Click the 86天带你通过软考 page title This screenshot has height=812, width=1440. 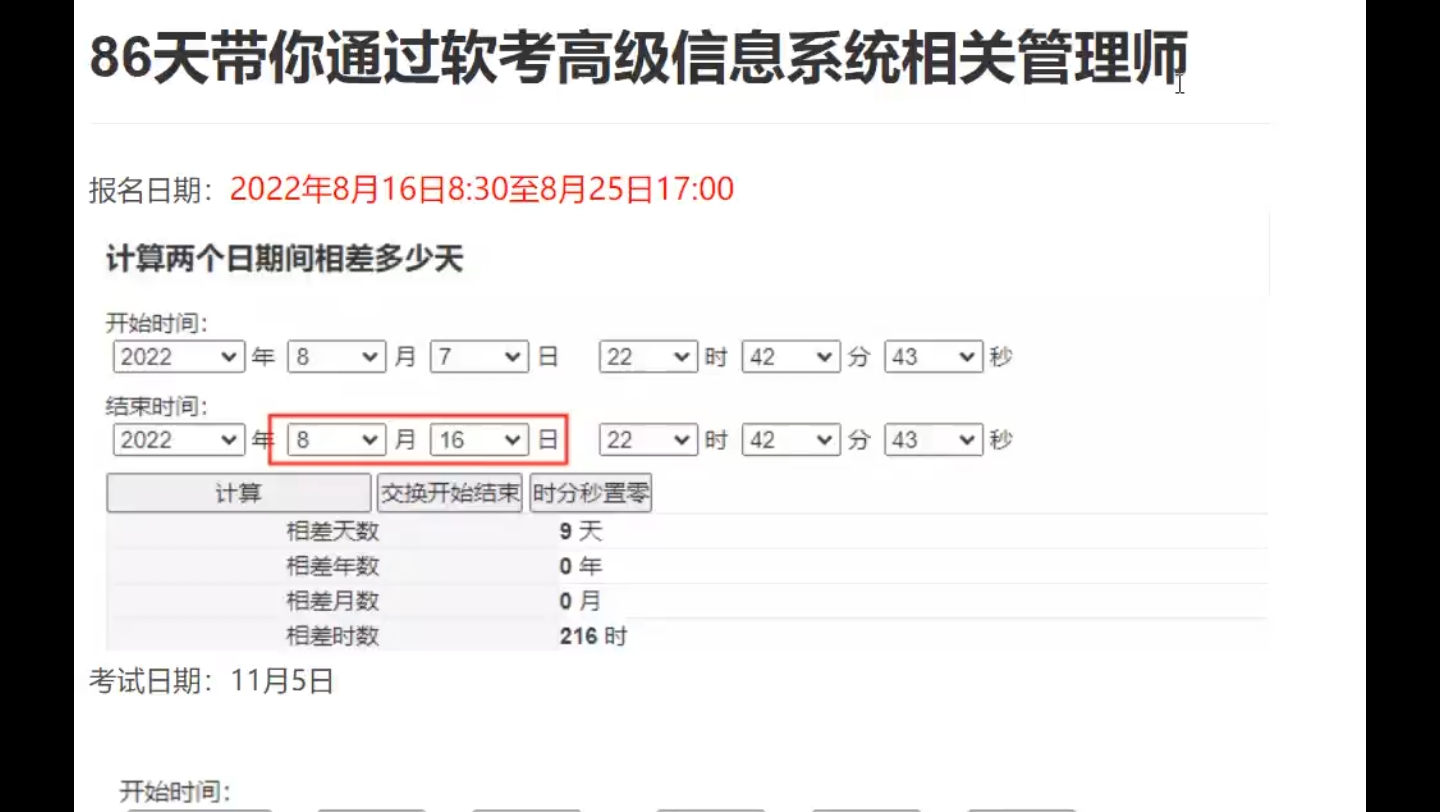pos(637,58)
